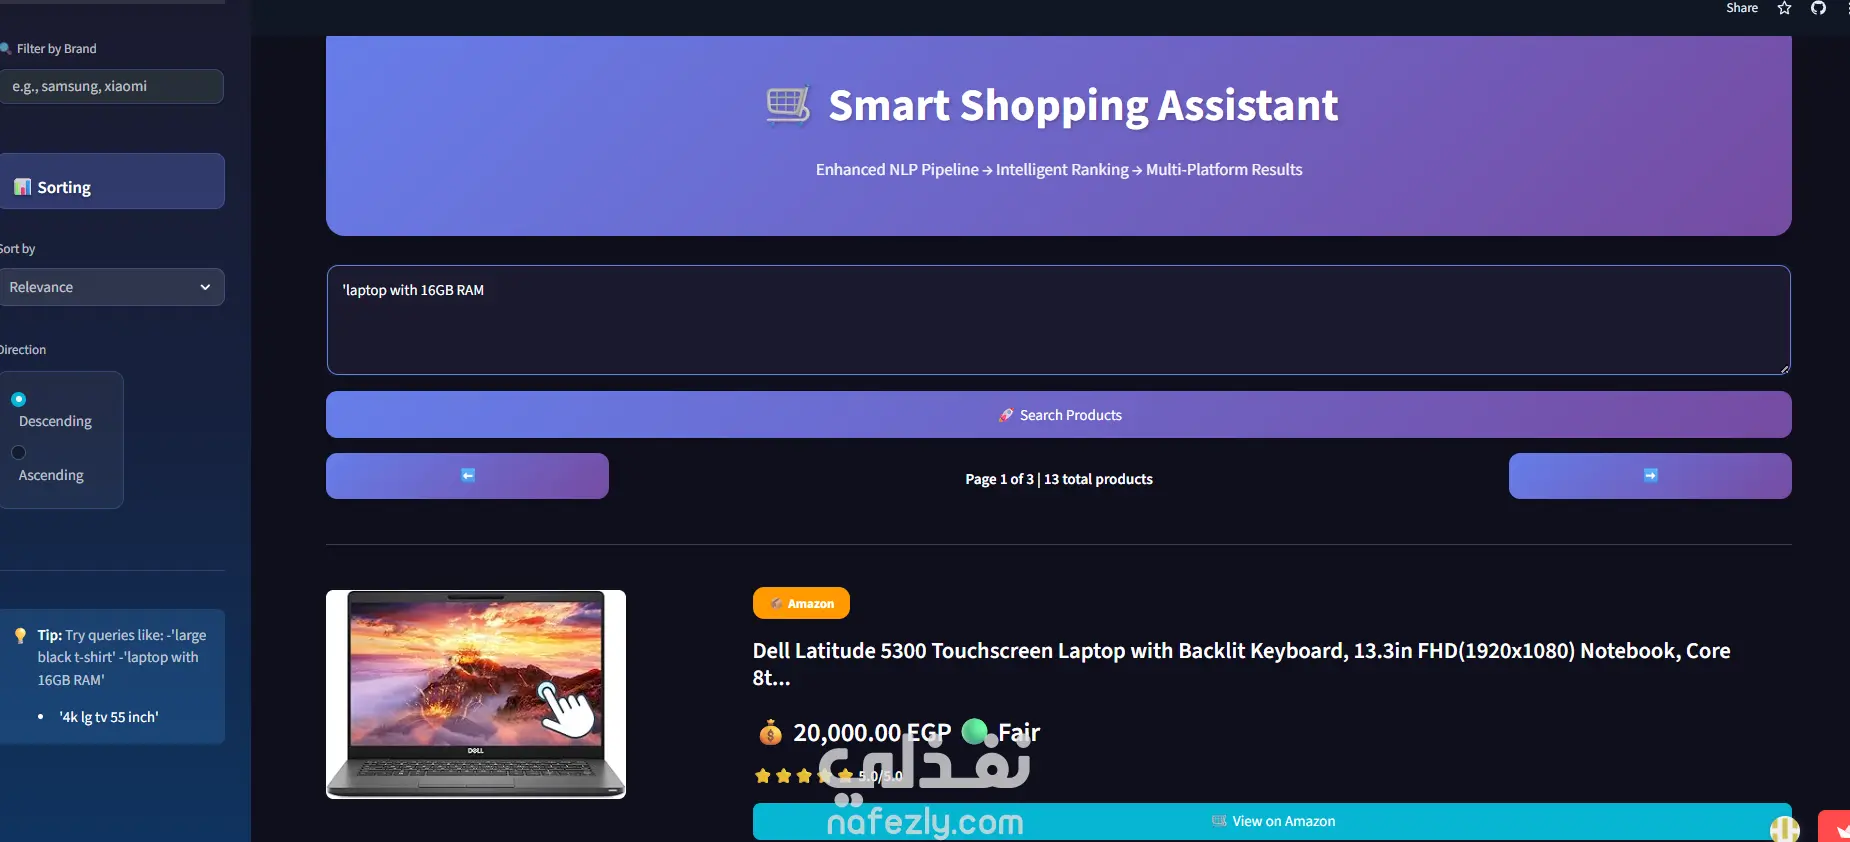Click the lightbulb Tip icon
Image resolution: width=1850 pixels, height=842 pixels.
(x=21, y=636)
